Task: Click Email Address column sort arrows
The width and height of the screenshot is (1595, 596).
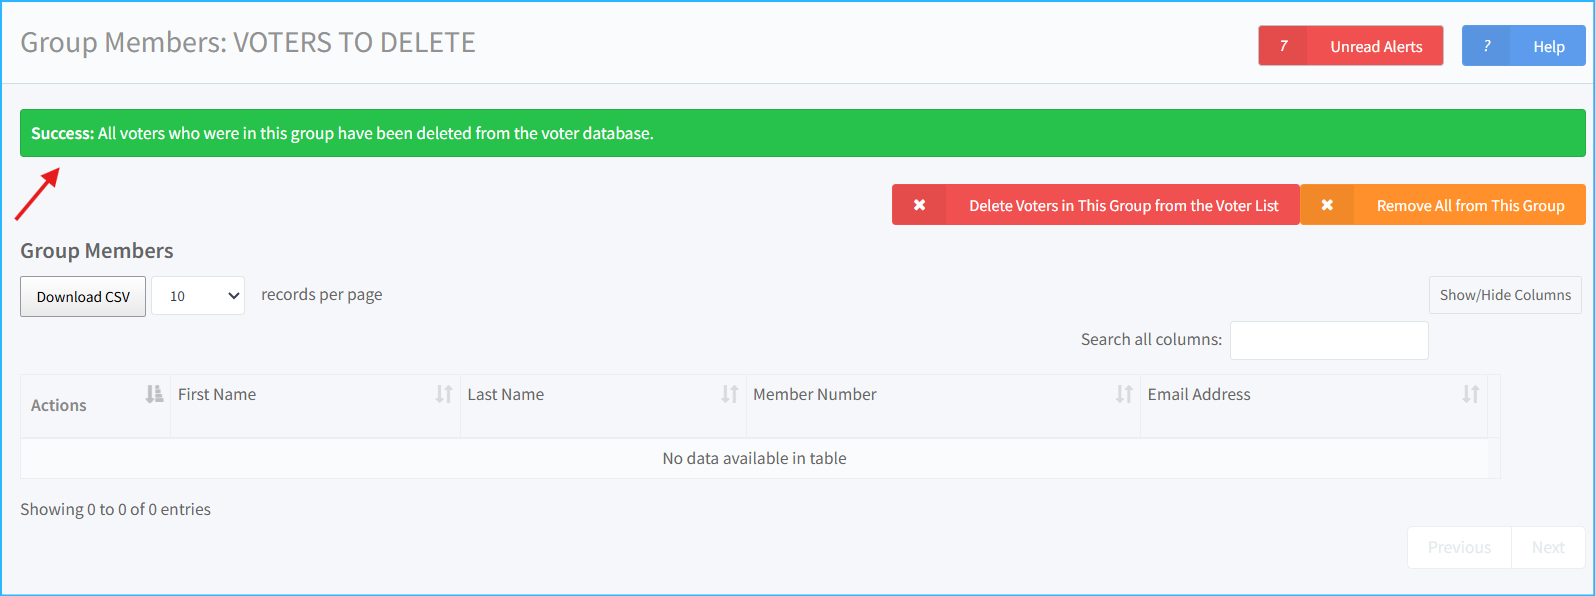Action: click(1470, 394)
